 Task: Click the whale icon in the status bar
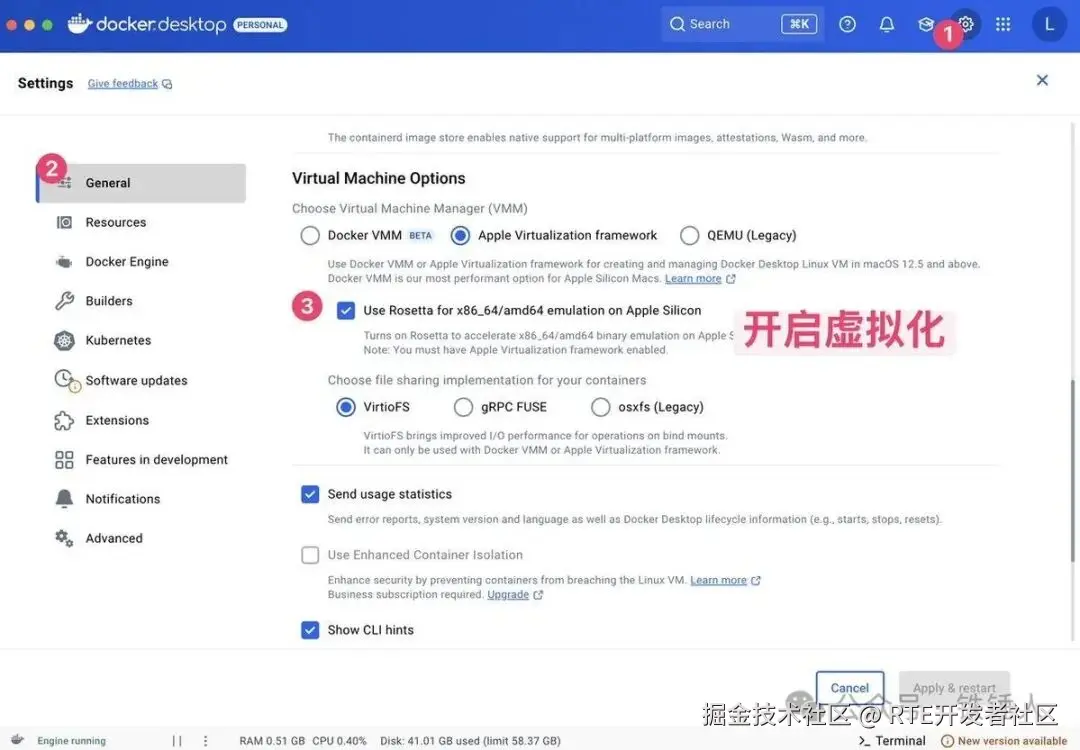coord(17,740)
